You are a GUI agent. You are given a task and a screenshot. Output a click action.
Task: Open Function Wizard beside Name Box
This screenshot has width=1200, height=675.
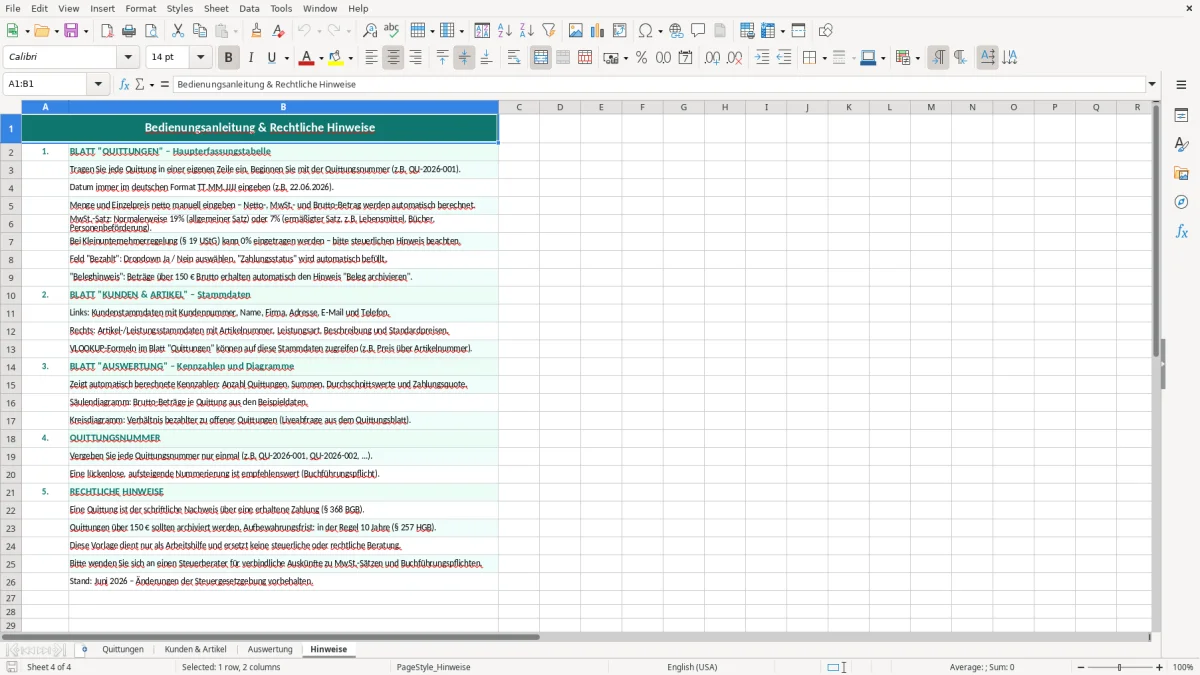click(125, 85)
